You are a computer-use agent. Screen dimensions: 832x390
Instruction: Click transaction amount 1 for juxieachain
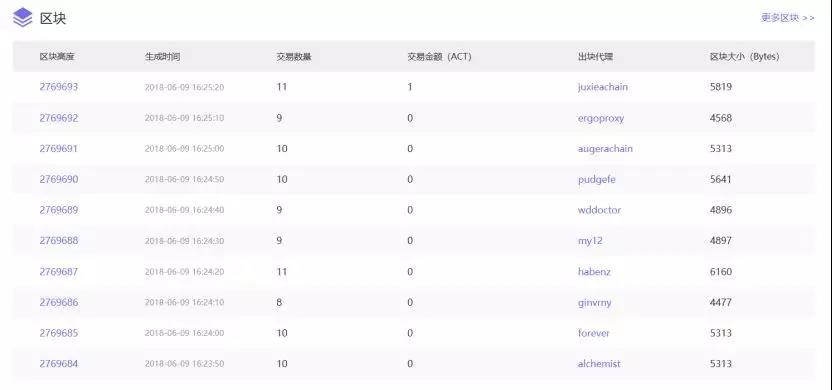(410, 86)
